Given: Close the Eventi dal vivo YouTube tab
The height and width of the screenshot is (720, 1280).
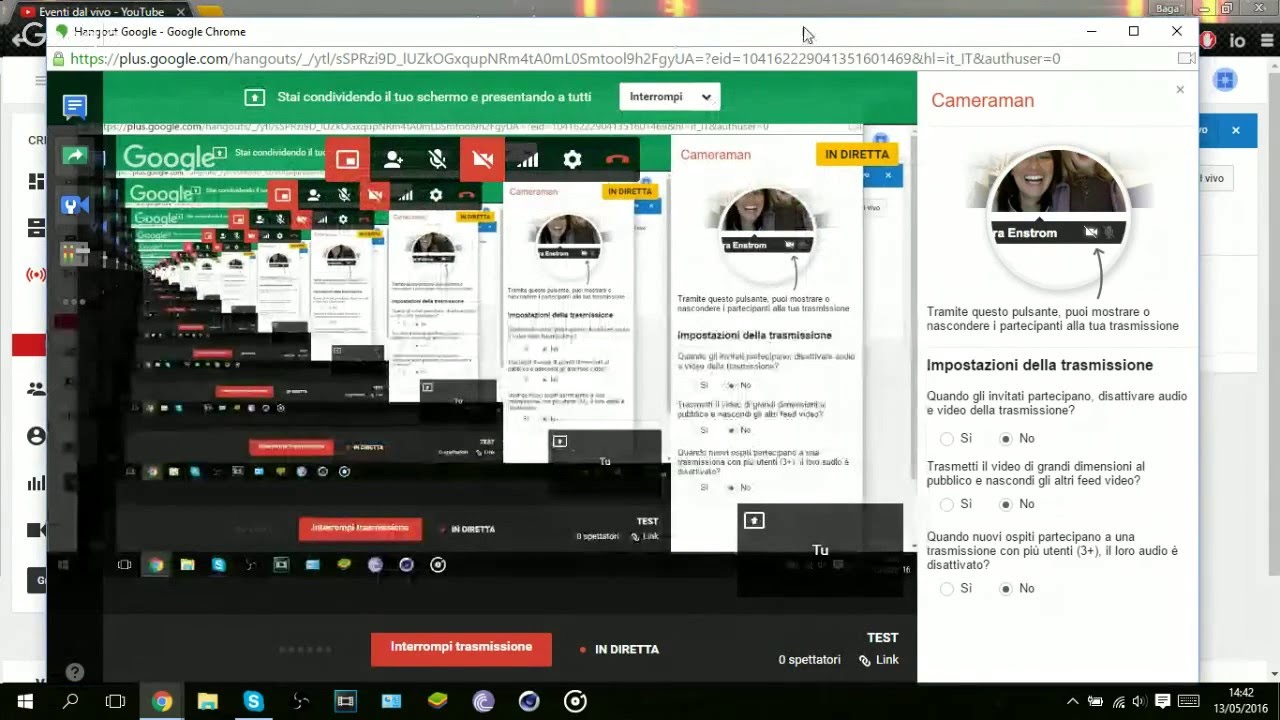Looking at the screenshot, I should click(181, 11).
